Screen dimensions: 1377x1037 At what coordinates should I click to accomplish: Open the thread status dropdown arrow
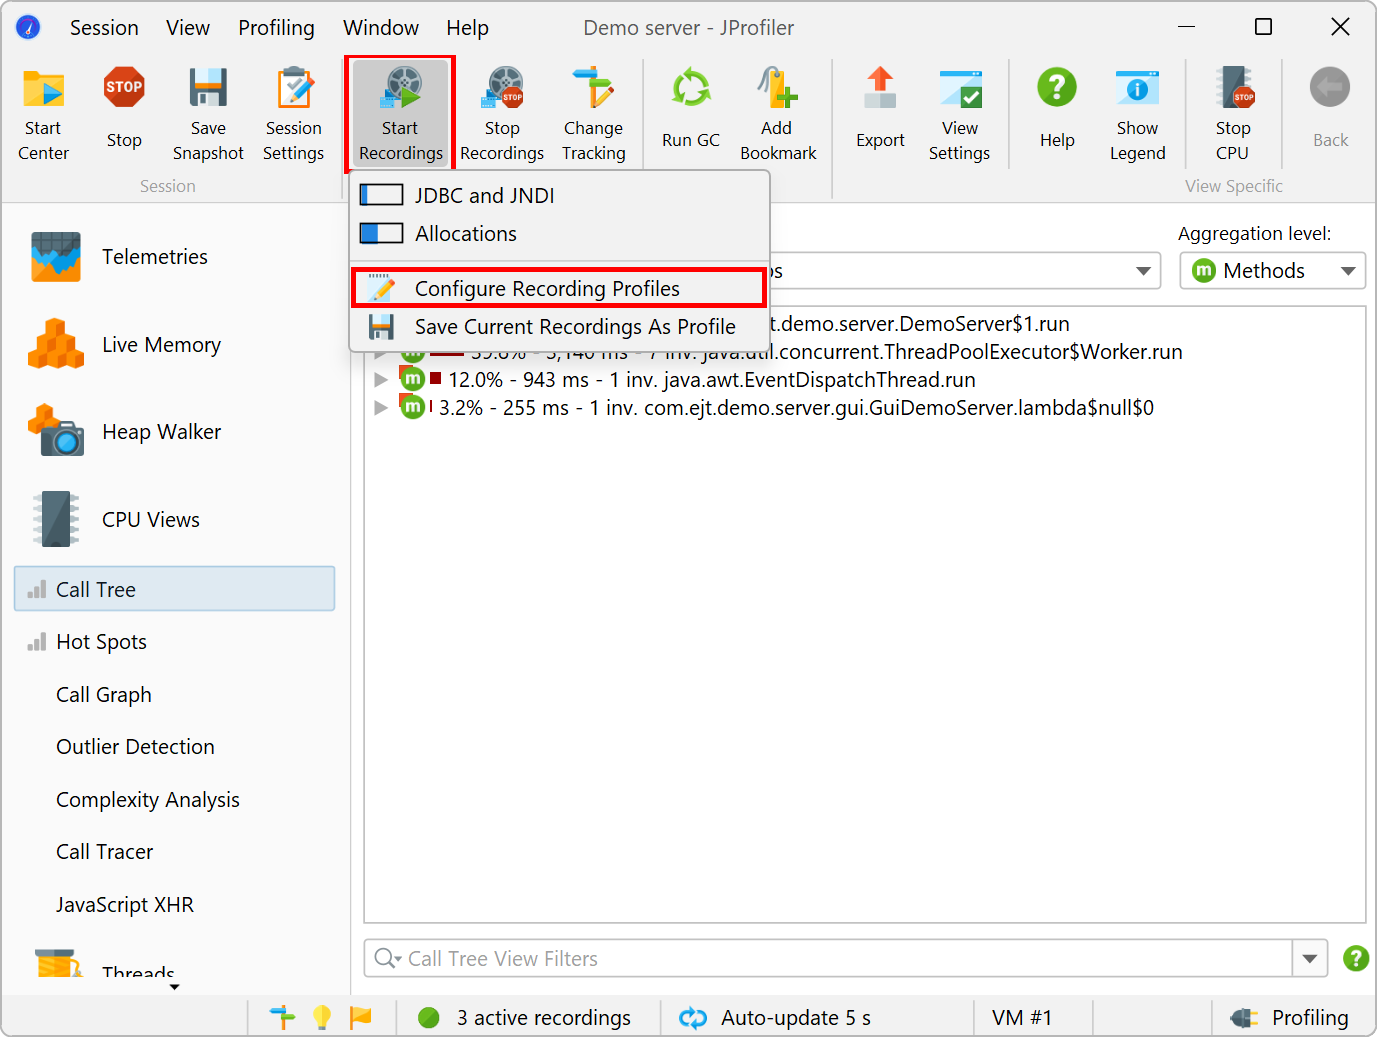[1143, 271]
